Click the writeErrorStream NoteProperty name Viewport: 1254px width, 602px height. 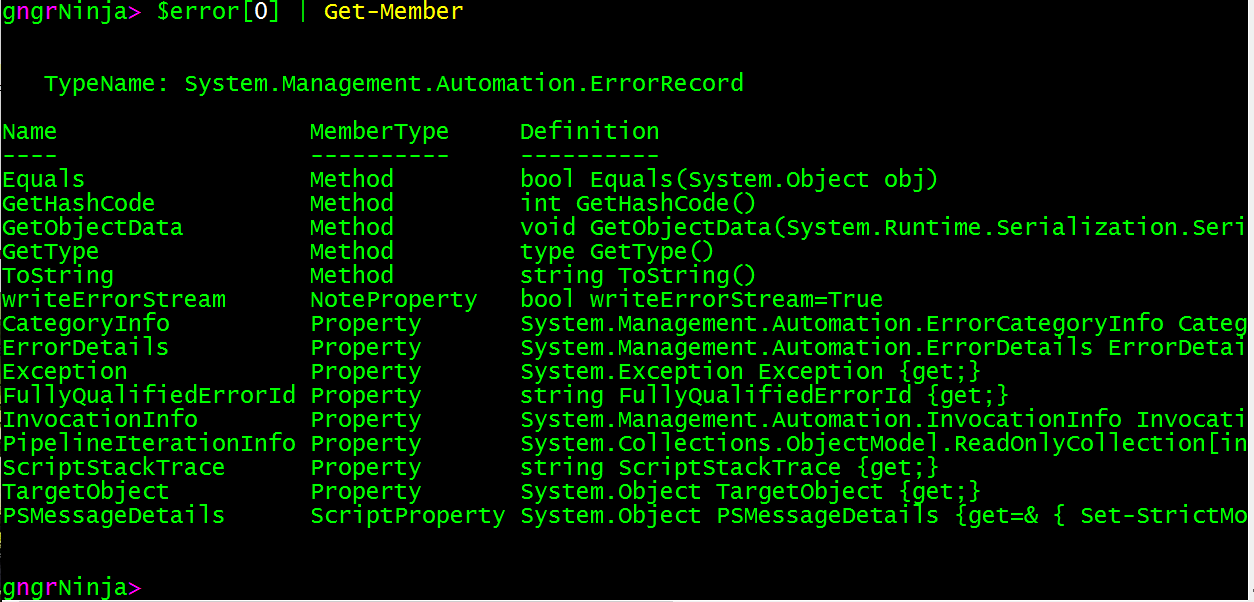click(x=113, y=299)
